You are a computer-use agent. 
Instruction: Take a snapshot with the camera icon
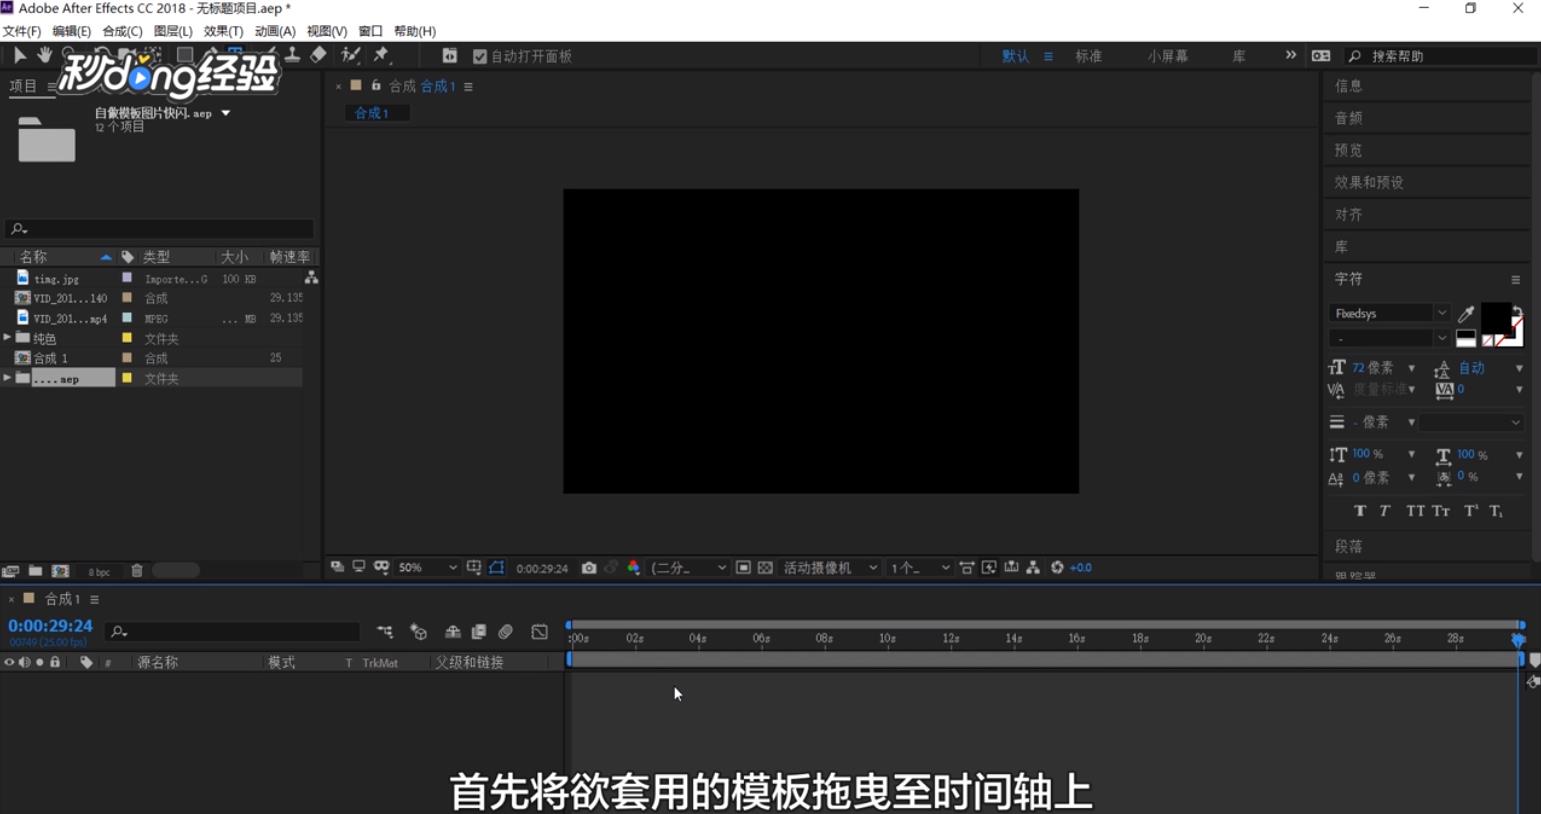(588, 567)
